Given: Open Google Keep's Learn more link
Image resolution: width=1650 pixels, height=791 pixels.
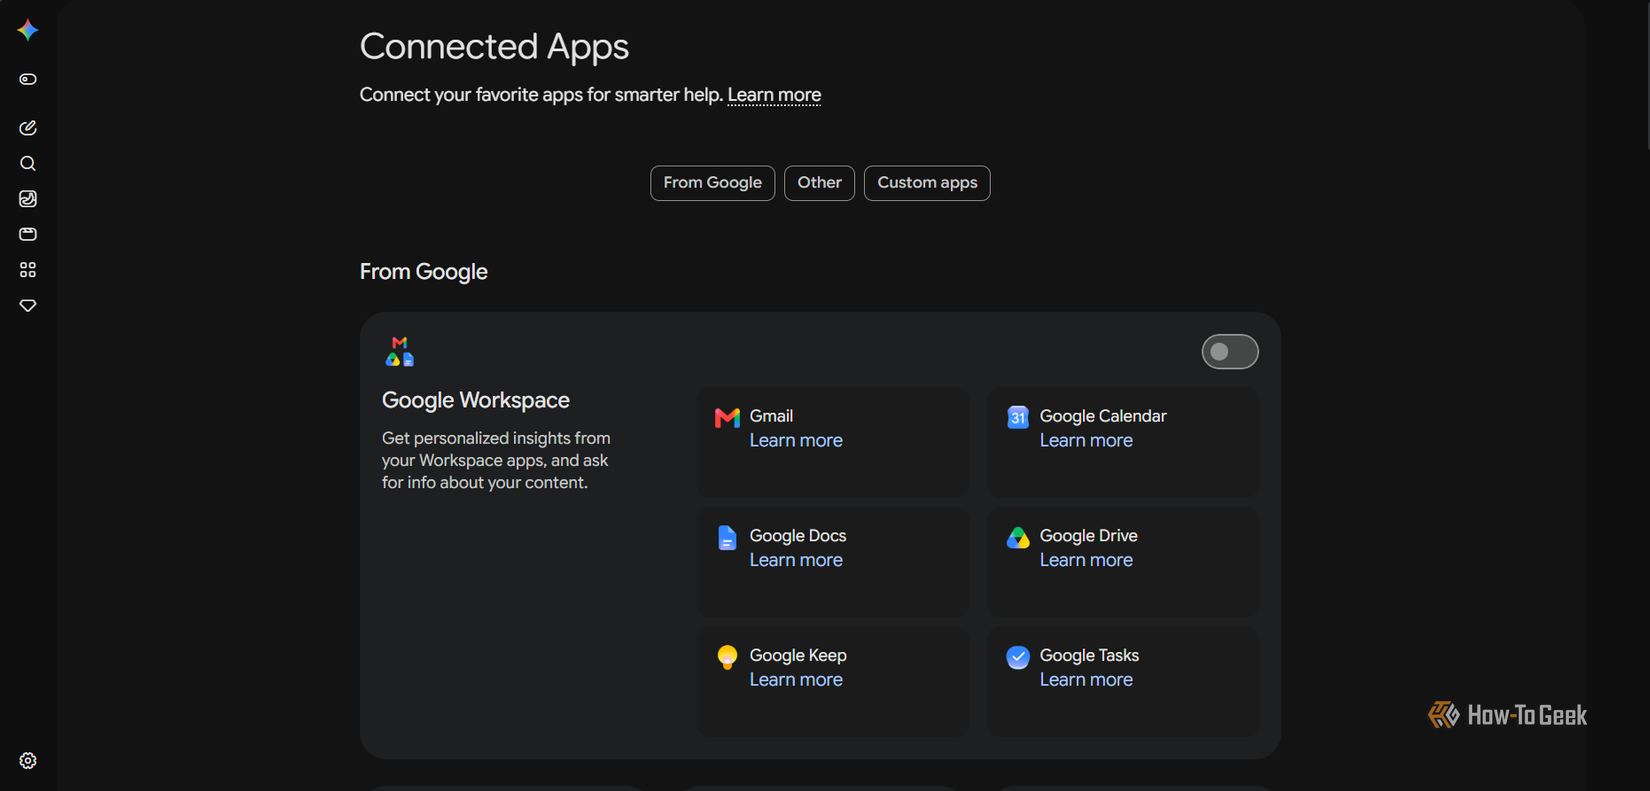Looking at the screenshot, I should [796, 680].
